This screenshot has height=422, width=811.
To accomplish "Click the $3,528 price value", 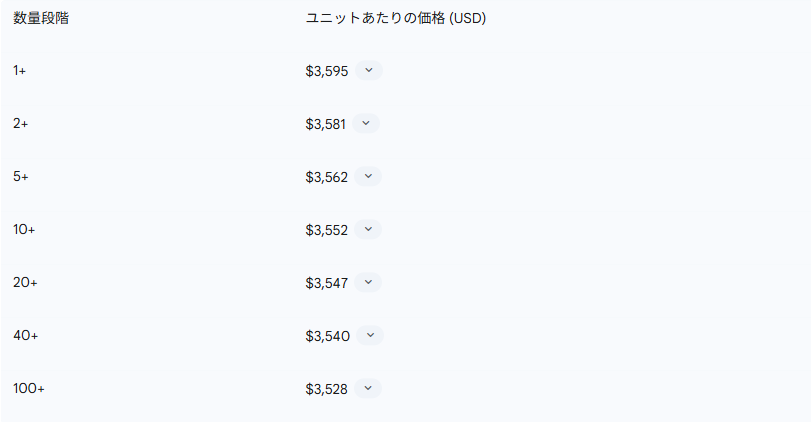I will point(326,389).
